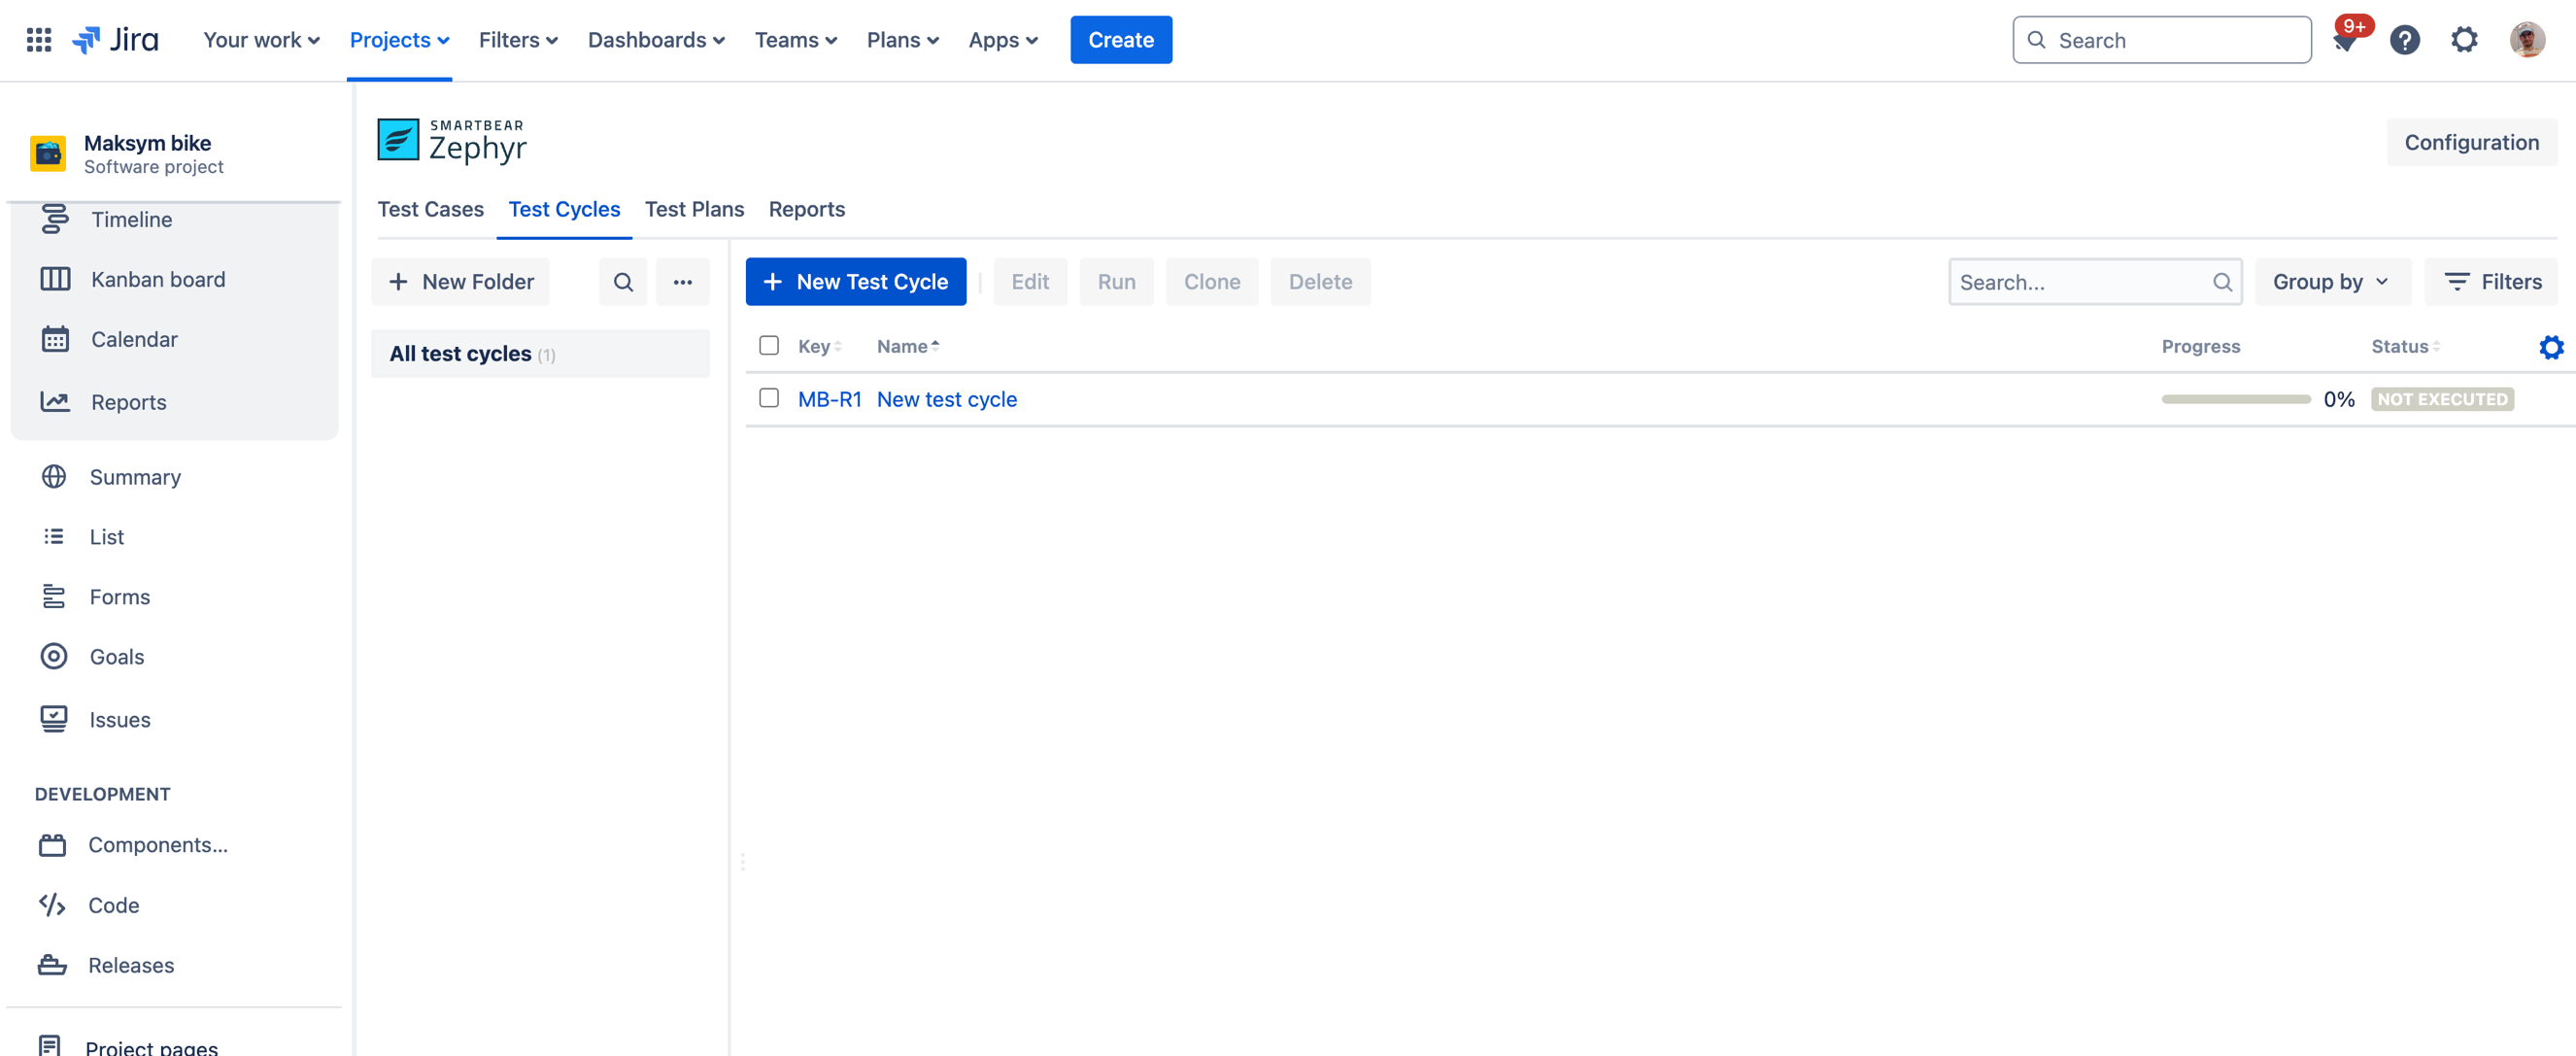
Task: Open the Projects dropdown menu
Action: click(x=399, y=40)
